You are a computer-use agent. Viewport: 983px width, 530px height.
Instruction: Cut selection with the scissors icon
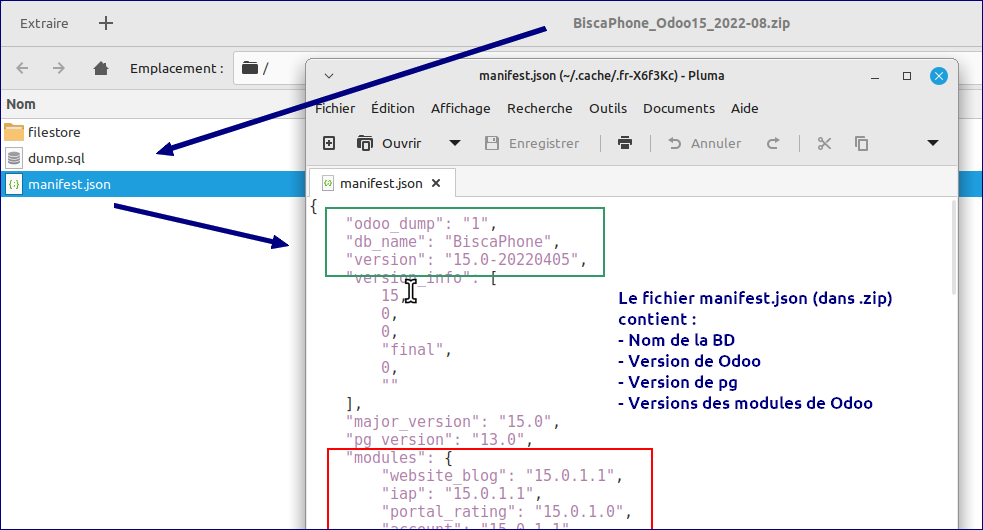tap(824, 143)
